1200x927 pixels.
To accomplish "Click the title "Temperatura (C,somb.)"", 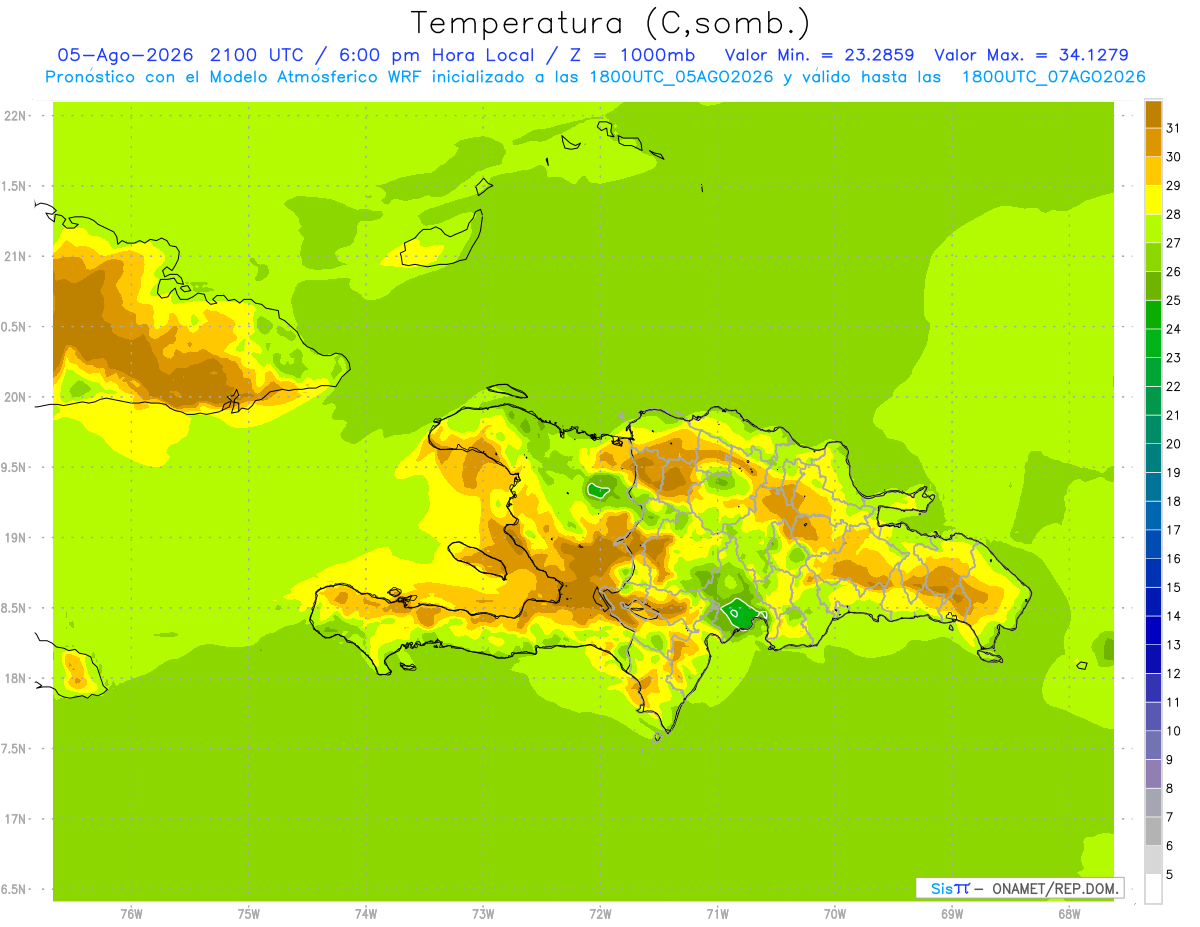I will coord(611,23).
